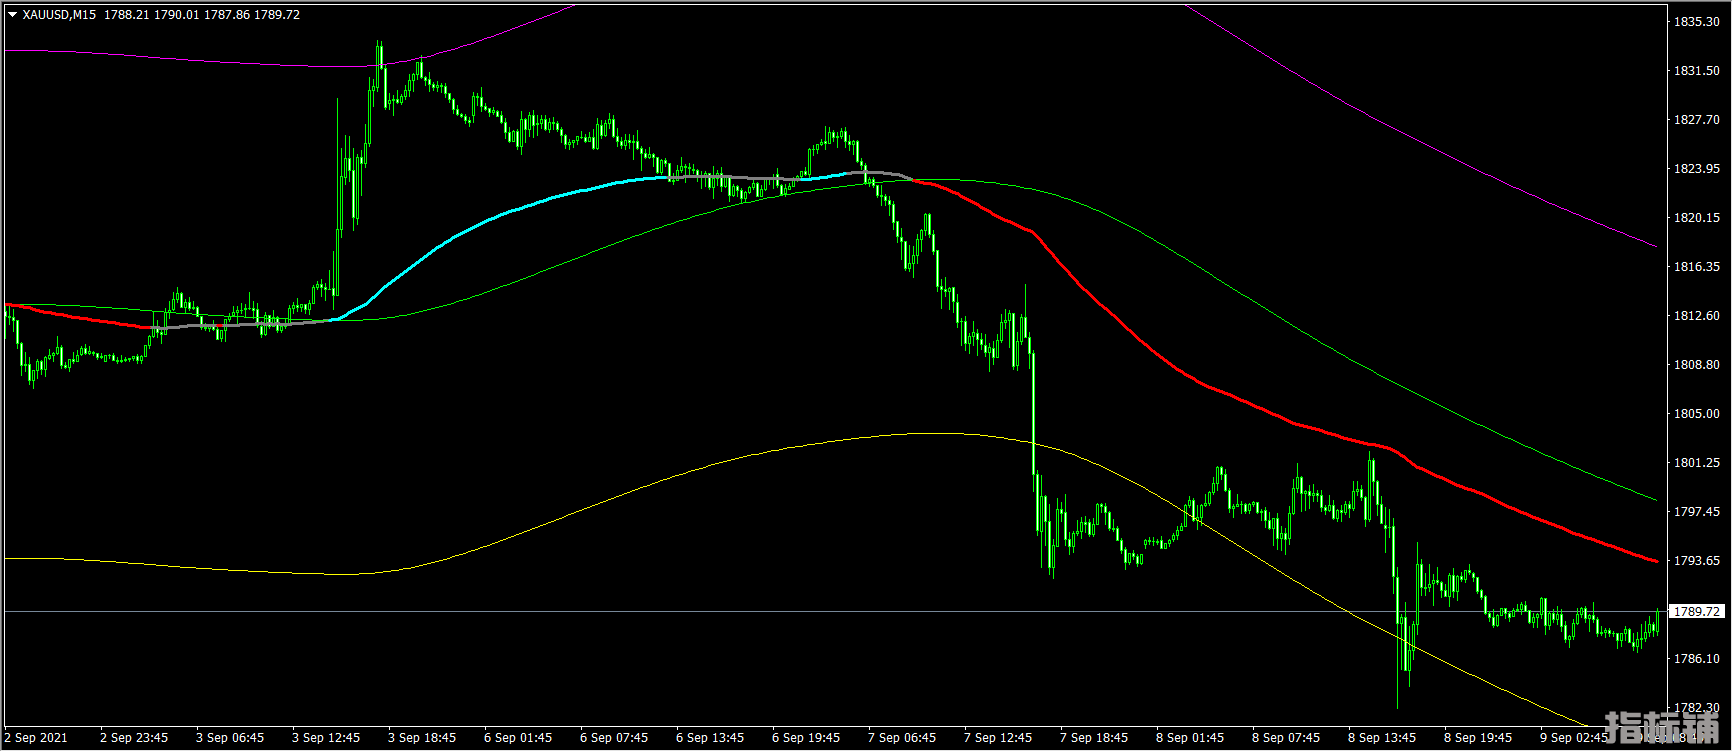Screen dimensions: 1733x752
Task: Click the 1805.00 price scale label
Action: pos(1697,414)
